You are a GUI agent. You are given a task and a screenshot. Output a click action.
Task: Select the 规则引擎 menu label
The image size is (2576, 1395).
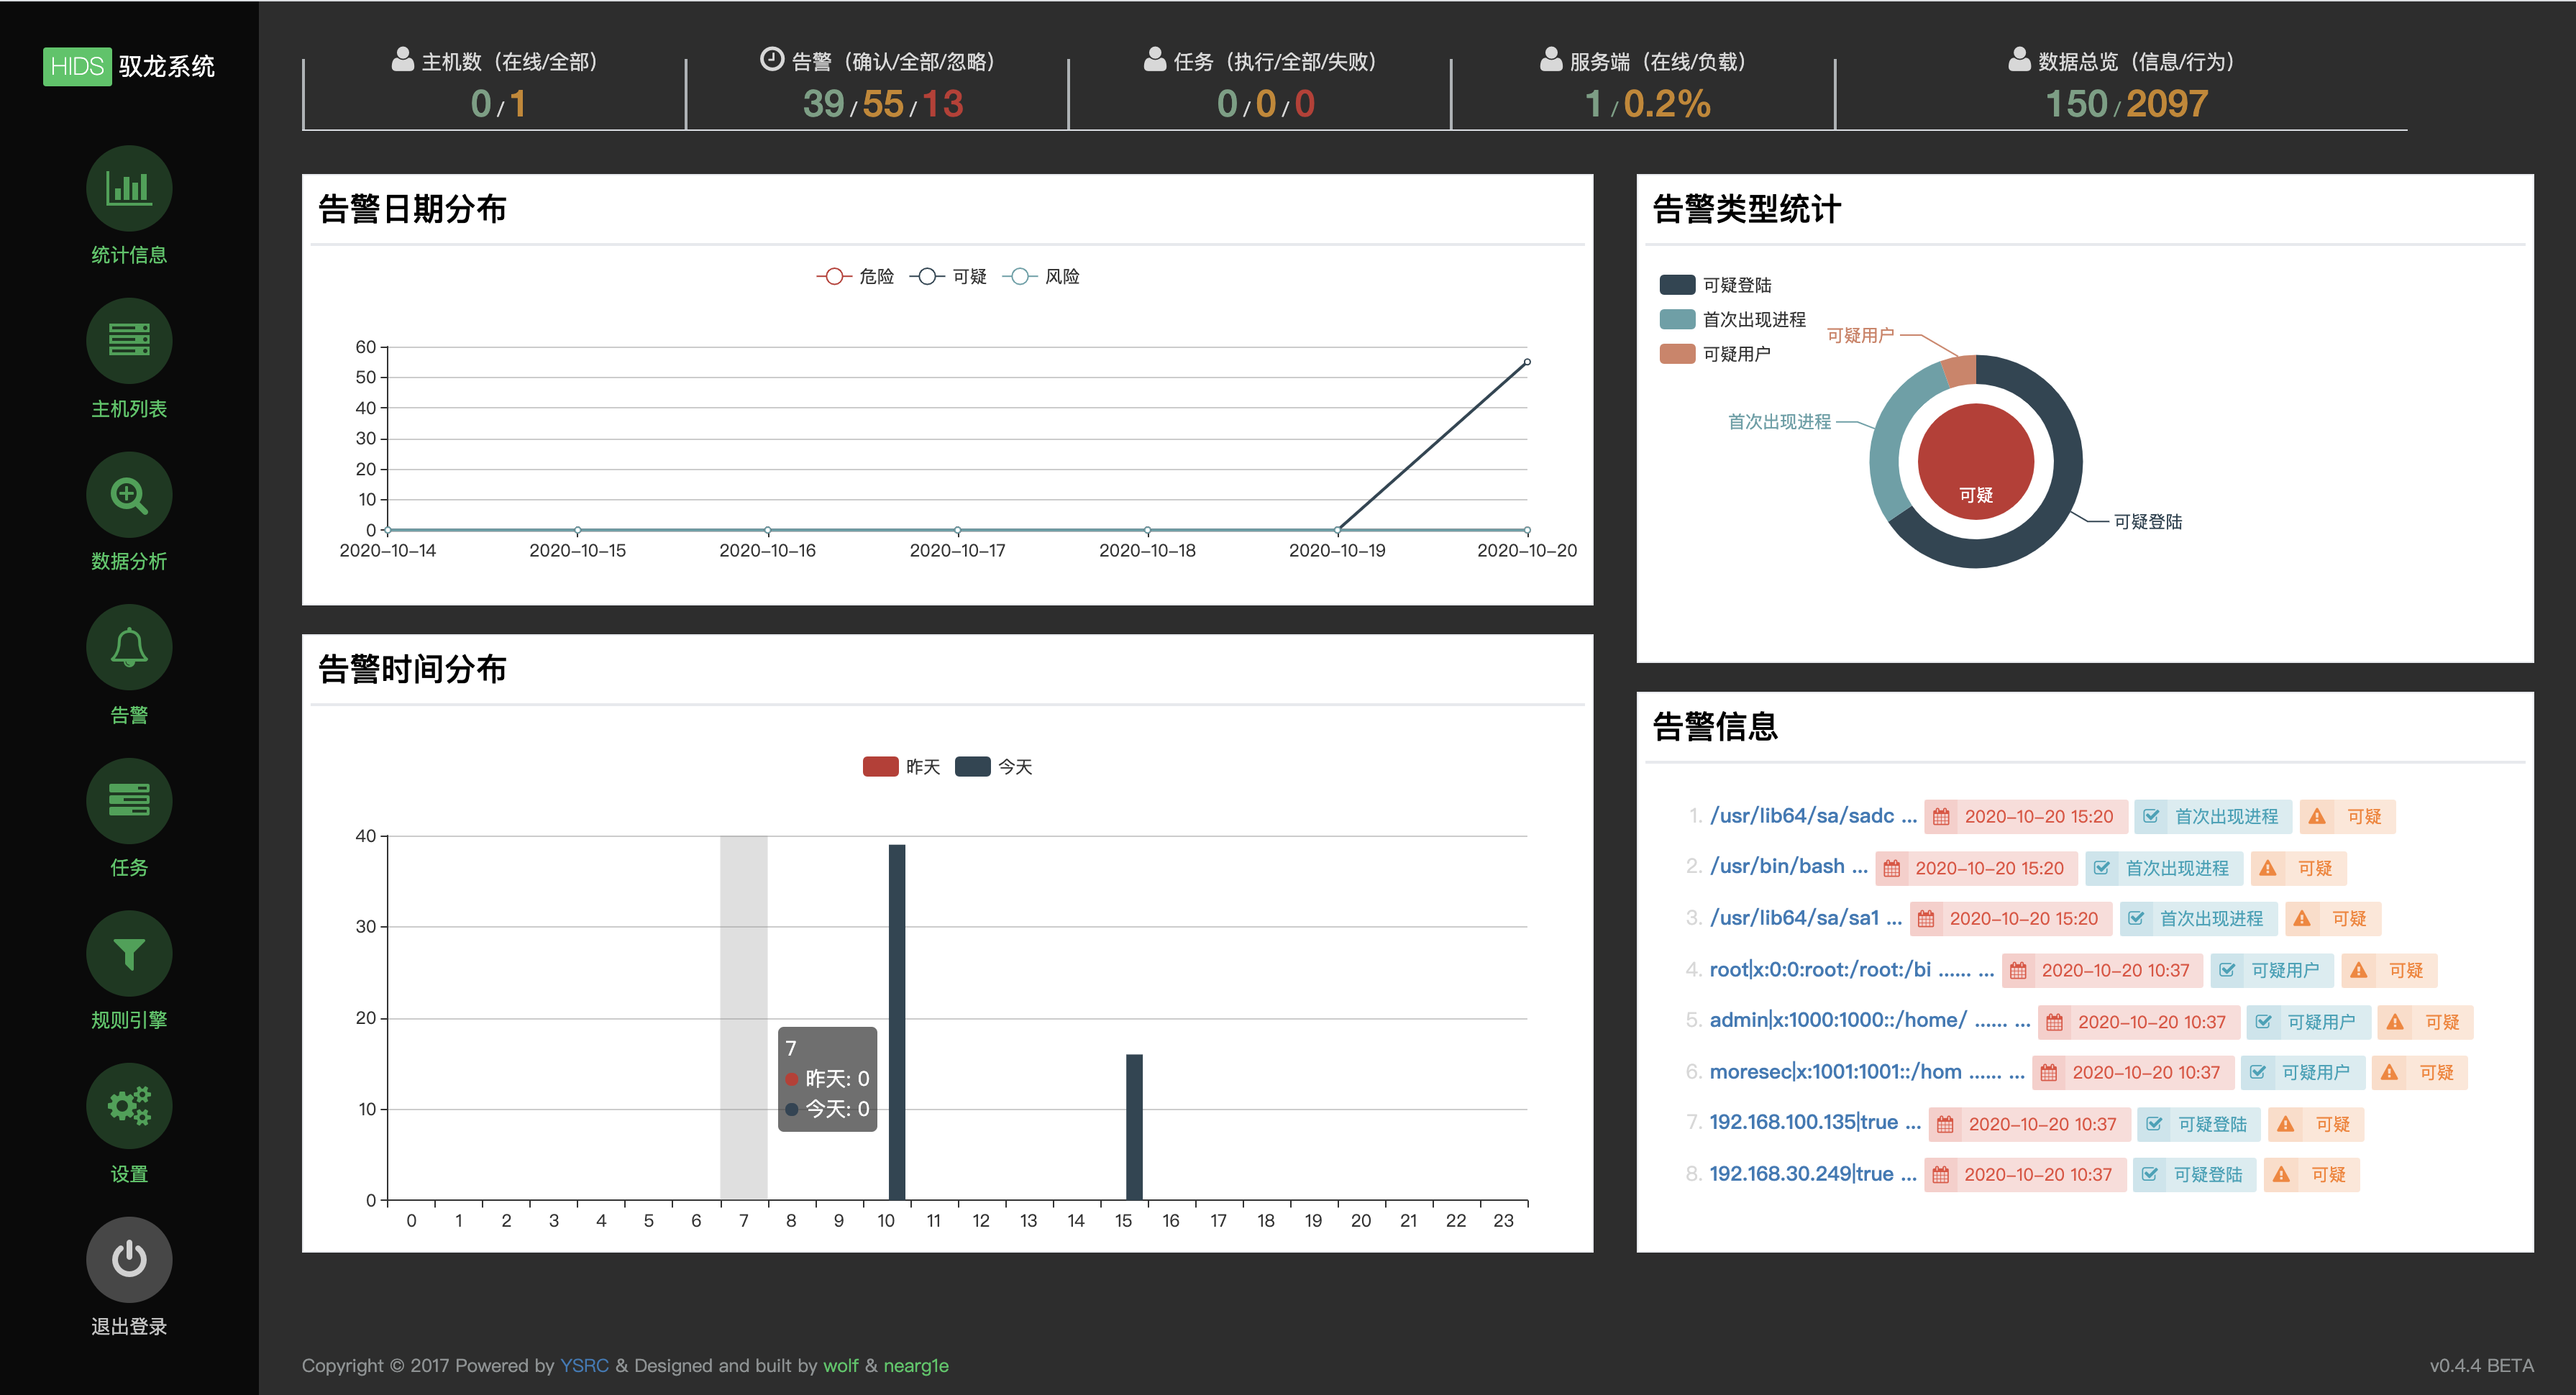[129, 1020]
